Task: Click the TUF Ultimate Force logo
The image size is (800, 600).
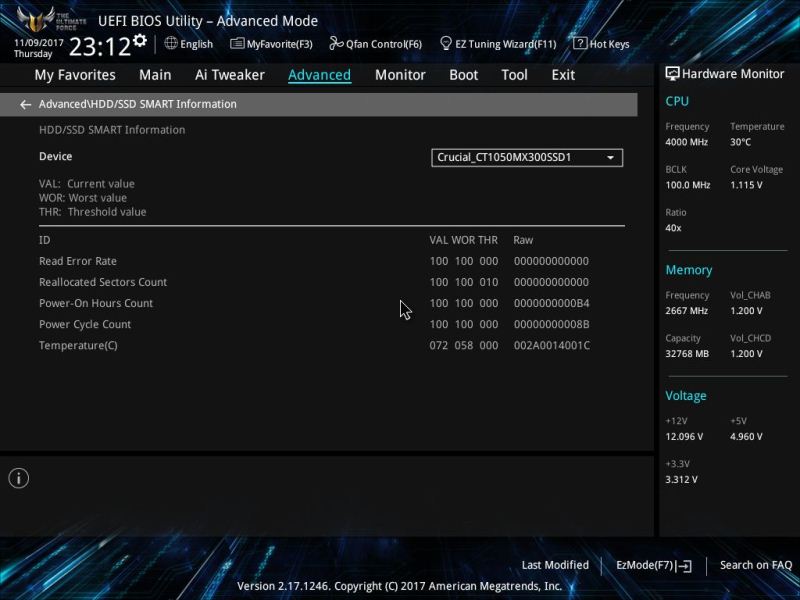Action: tap(51, 19)
